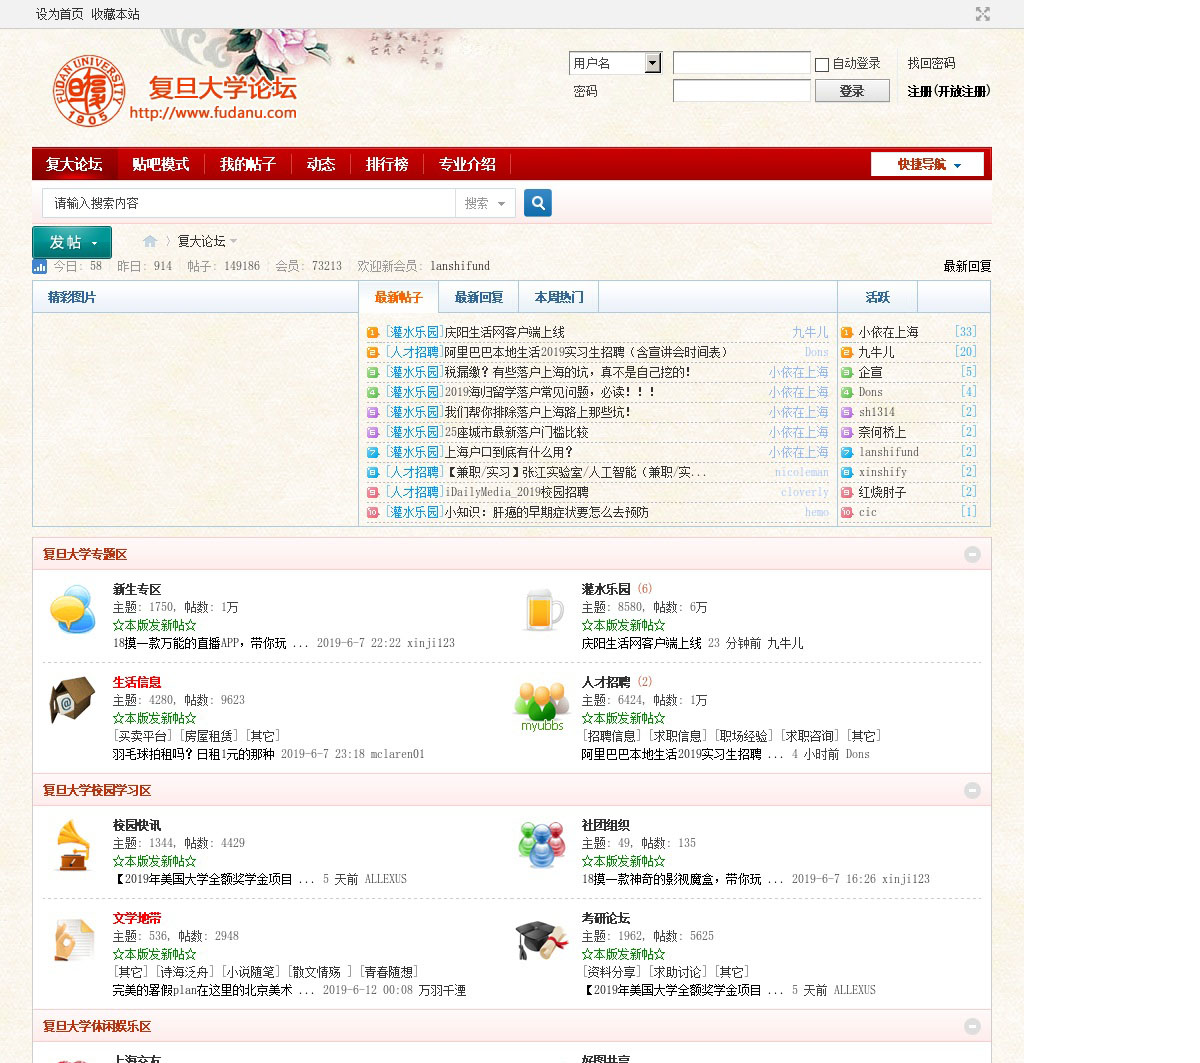Viewport: 1200px width, 1063px height.
Task: Open the 考研论坛 graduation cap icon
Action: [x=542, y=940]
